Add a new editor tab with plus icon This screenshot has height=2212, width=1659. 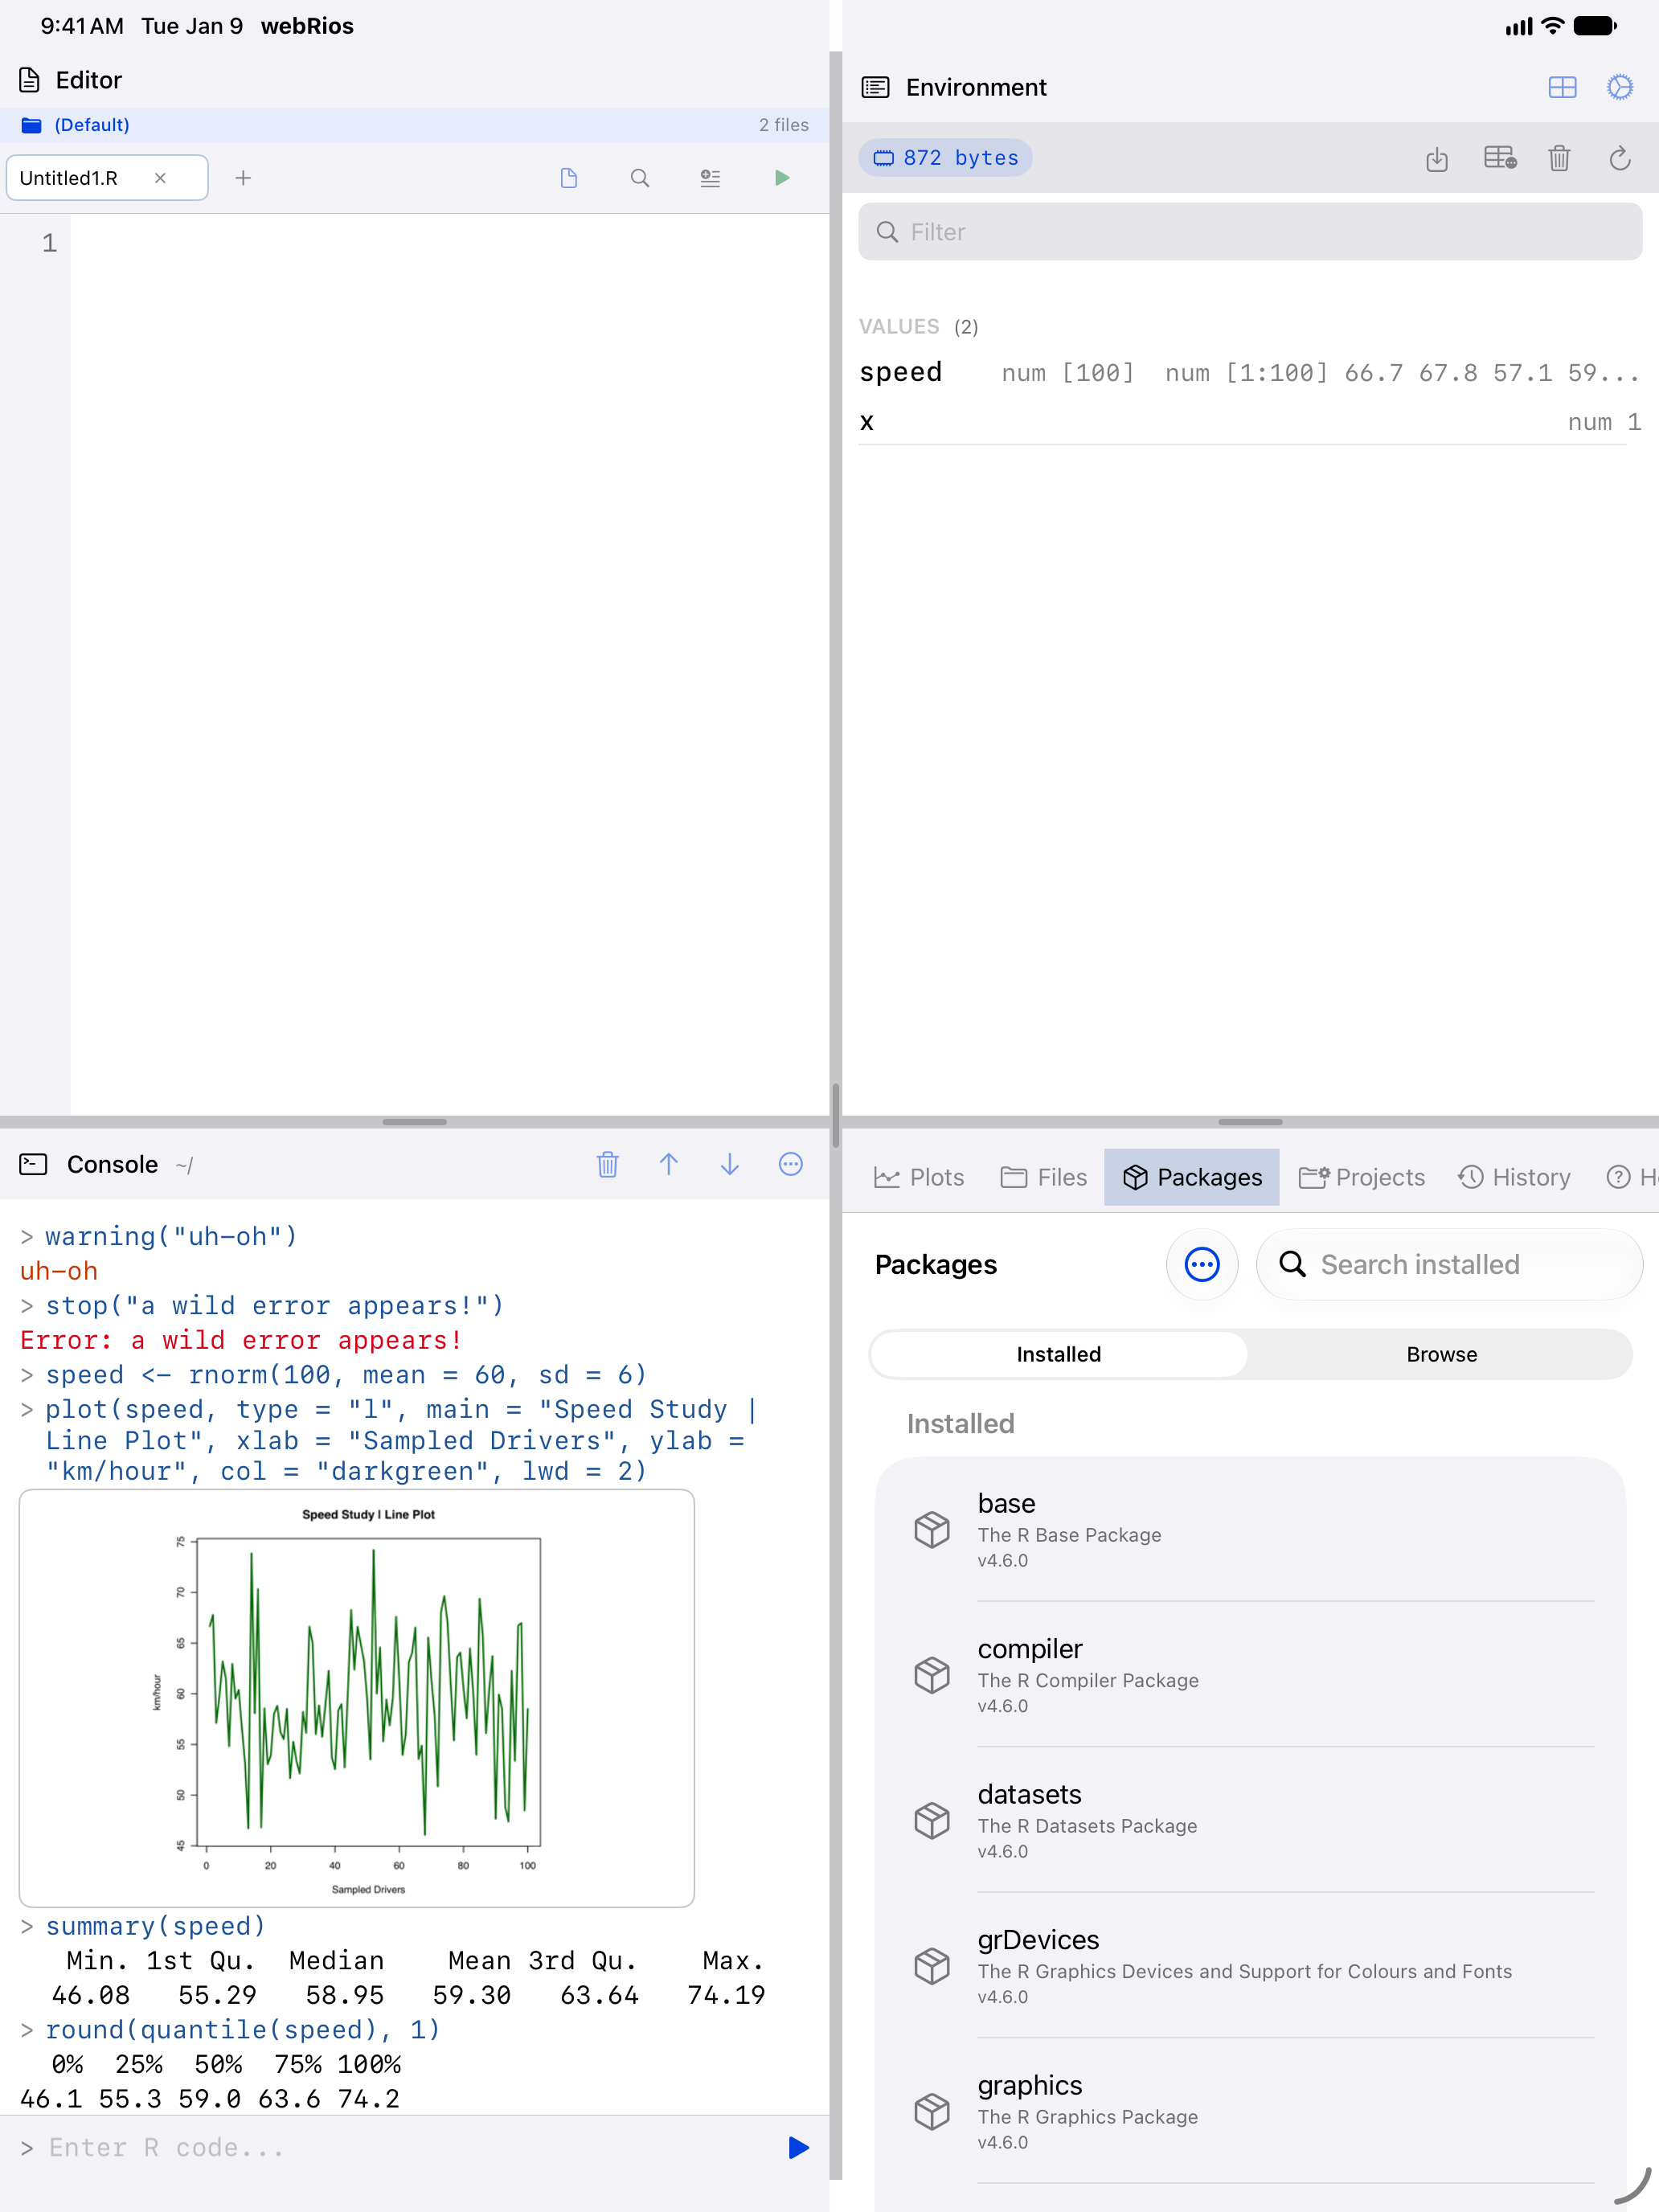243,178
